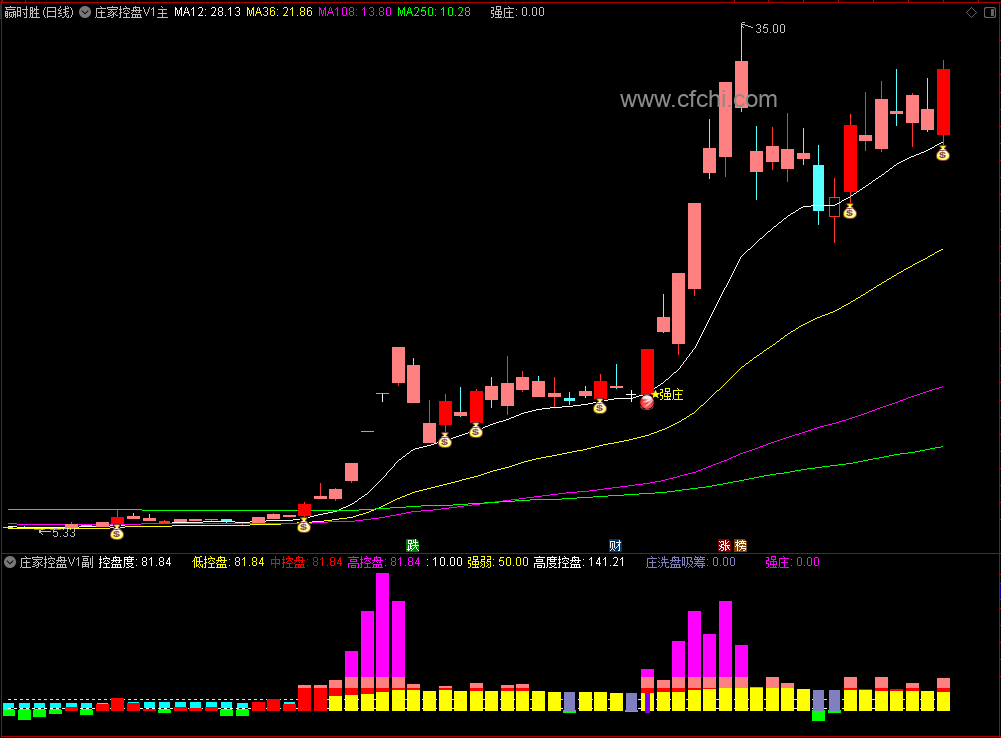This screenshot has height=738, width=1001.
Task: Click the orange 榜 event marker
Action: (740, 545)
